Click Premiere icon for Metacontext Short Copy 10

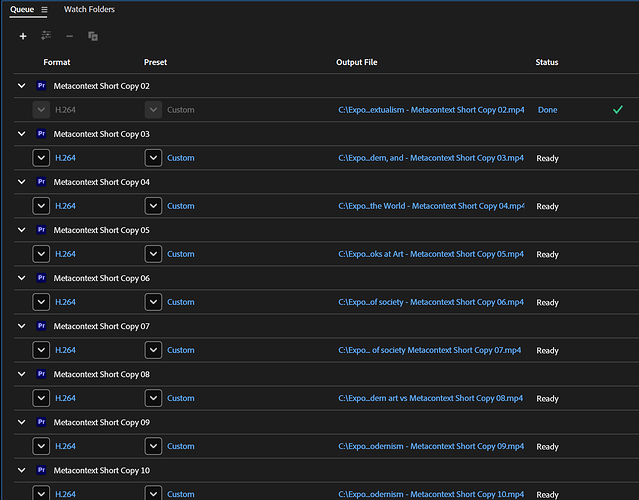coord(41,470)
